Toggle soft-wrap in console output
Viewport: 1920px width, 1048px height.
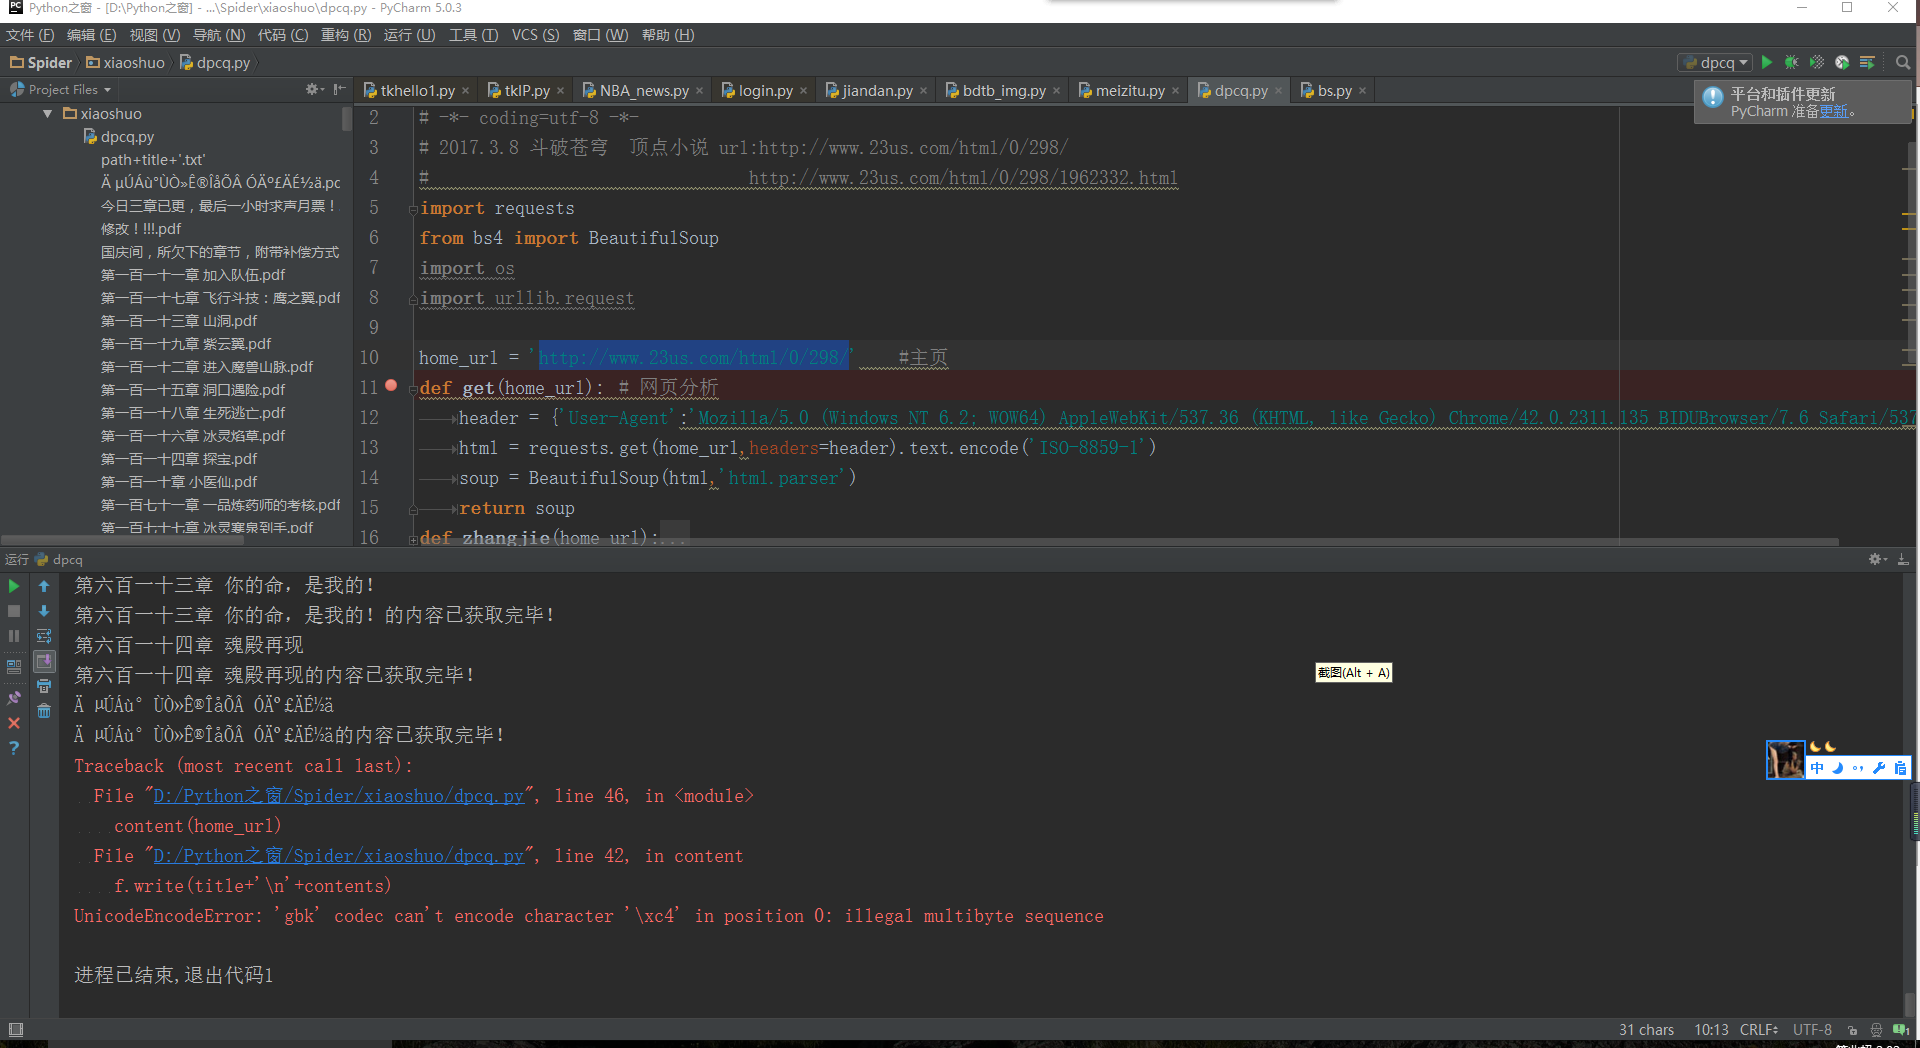pyautogui.click(x=44, y=636)
